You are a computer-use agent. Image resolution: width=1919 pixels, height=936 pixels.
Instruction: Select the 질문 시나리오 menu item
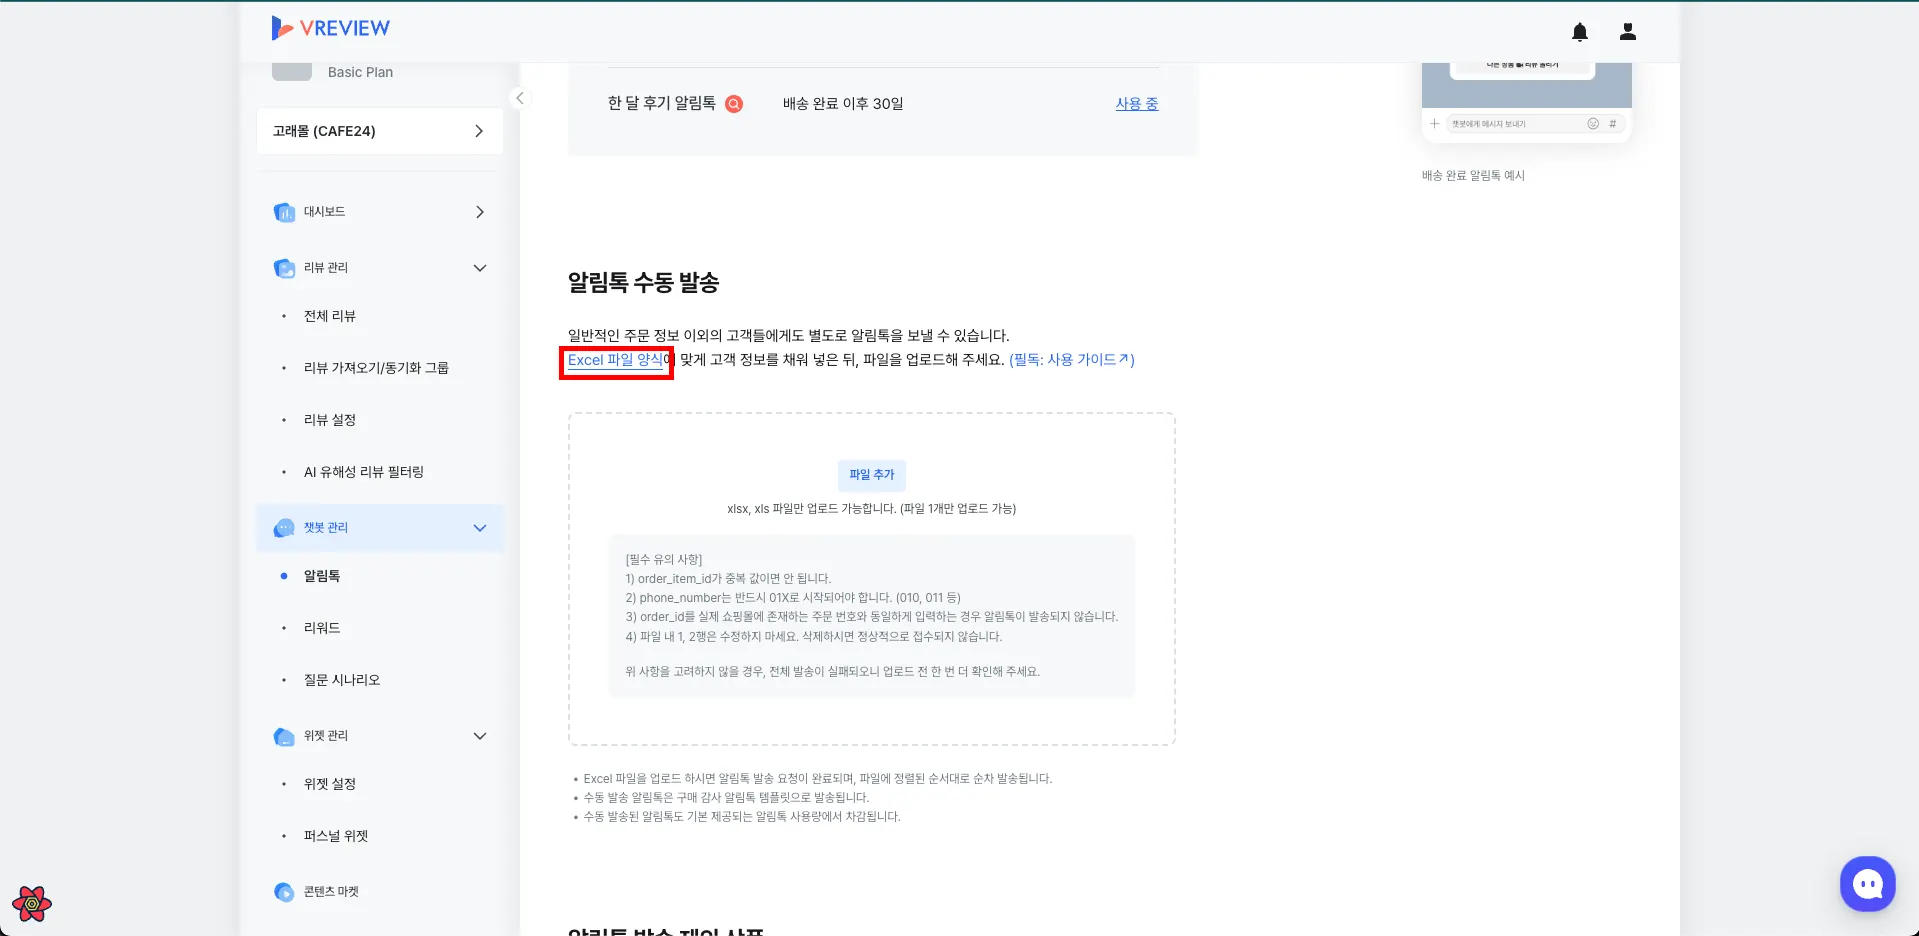click(x=342, y=680)
